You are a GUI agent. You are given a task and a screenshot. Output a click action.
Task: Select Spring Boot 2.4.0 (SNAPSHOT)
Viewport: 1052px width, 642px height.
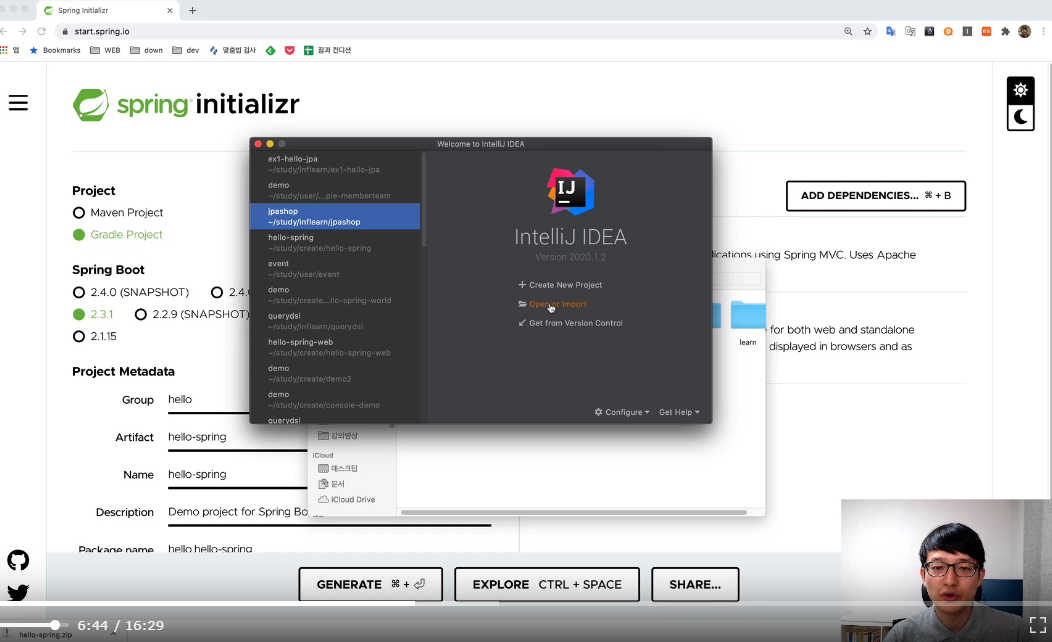coord(78,292)
